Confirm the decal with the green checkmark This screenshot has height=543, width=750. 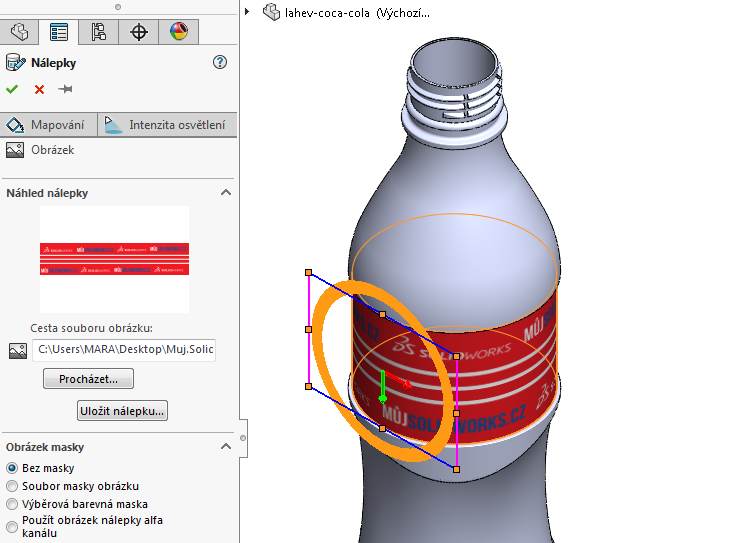click(x=12, y=89)
